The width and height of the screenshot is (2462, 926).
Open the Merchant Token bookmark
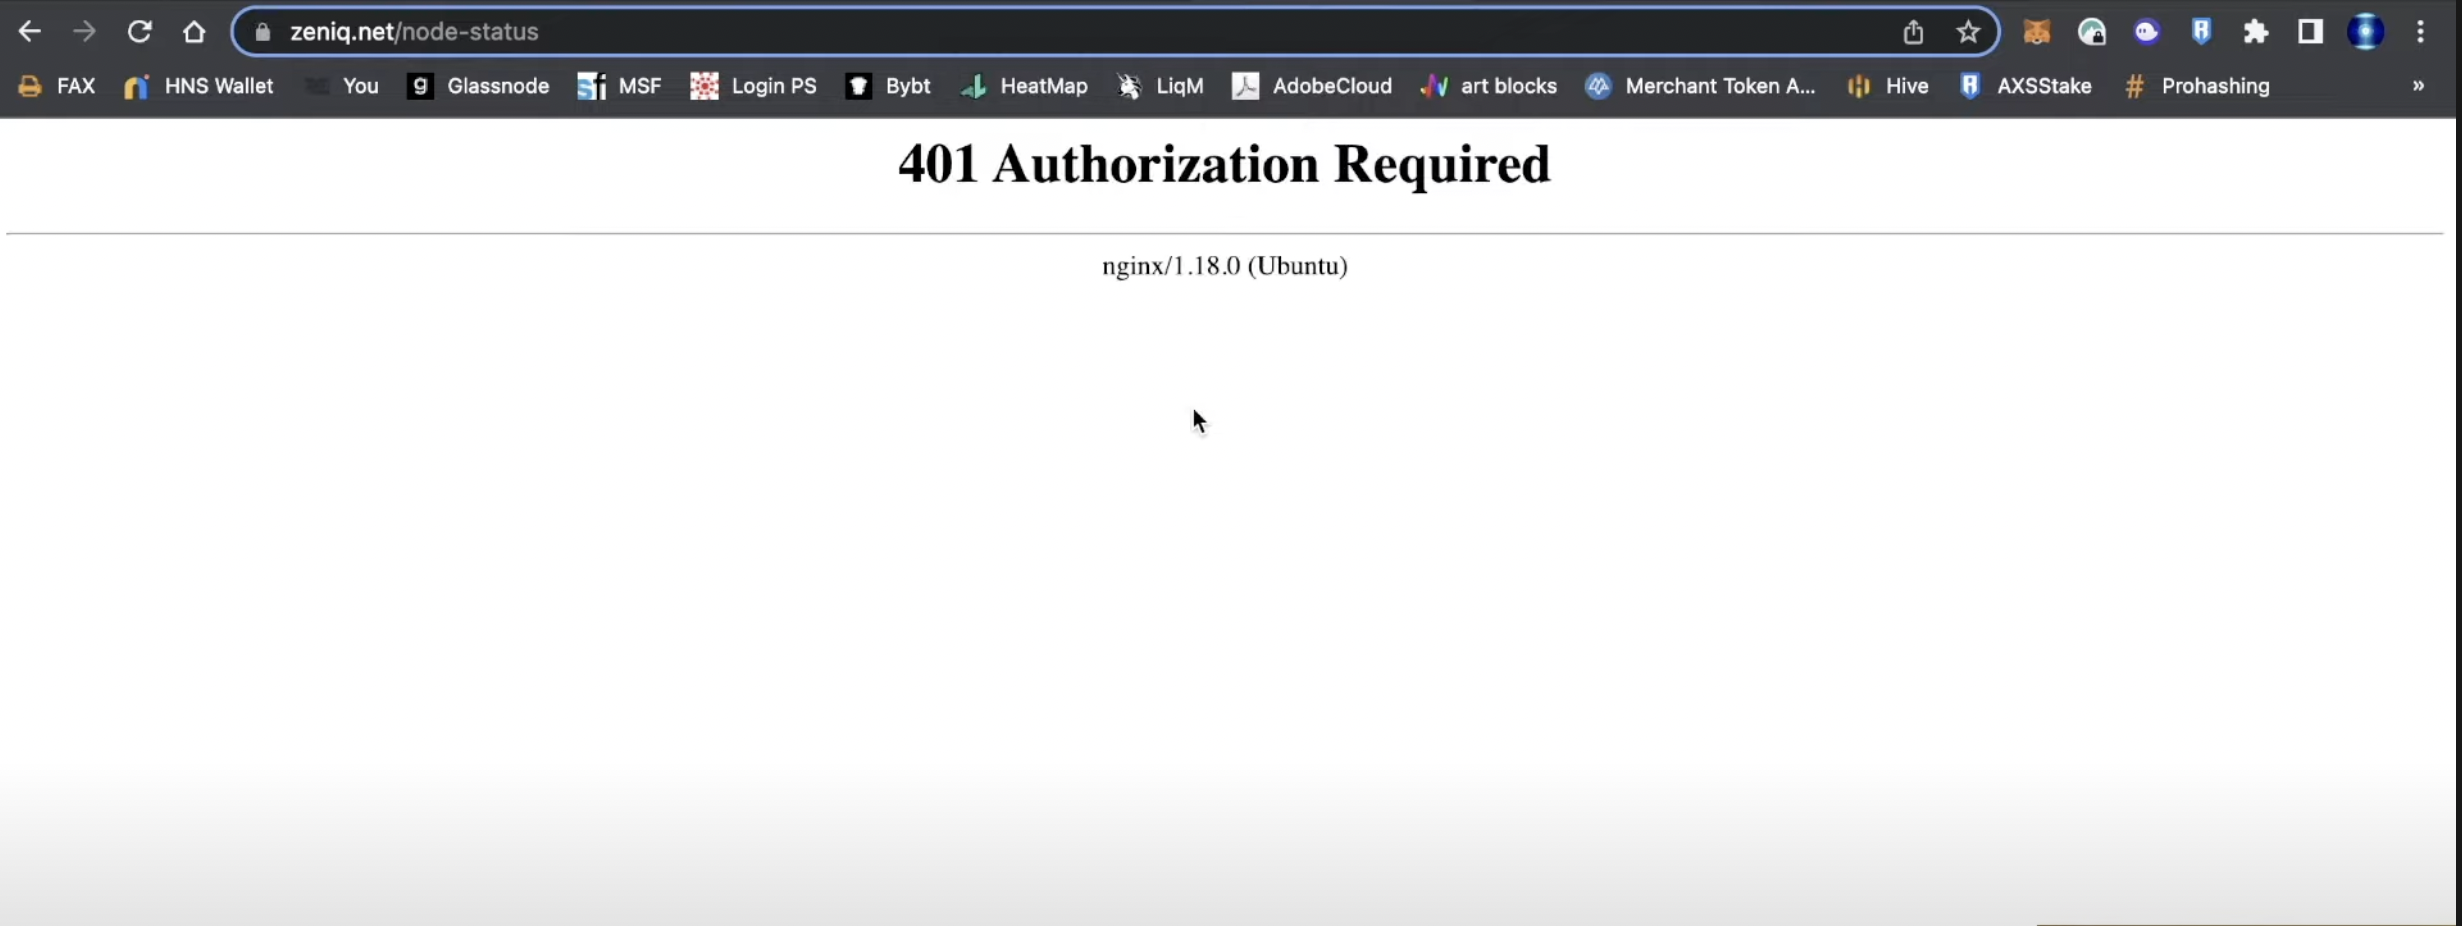1700,86
